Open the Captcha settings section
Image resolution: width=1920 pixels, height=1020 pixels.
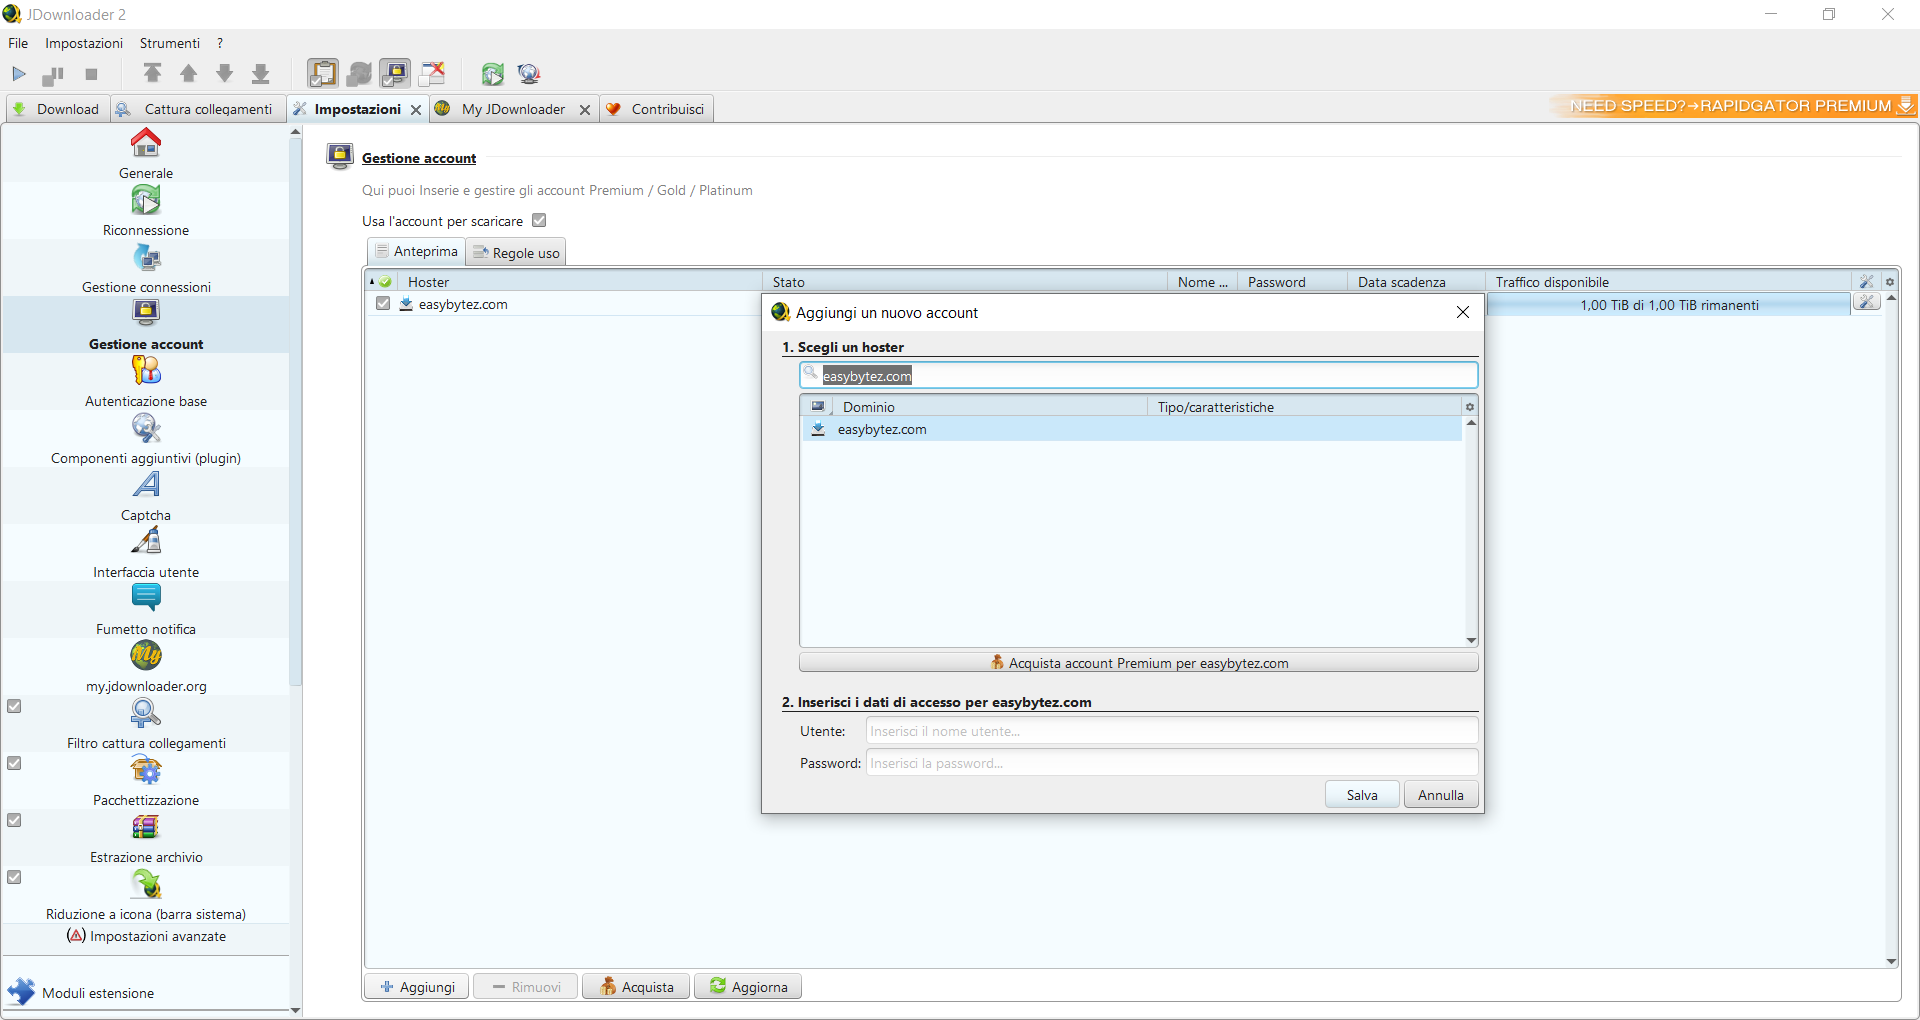click(146, 496)
